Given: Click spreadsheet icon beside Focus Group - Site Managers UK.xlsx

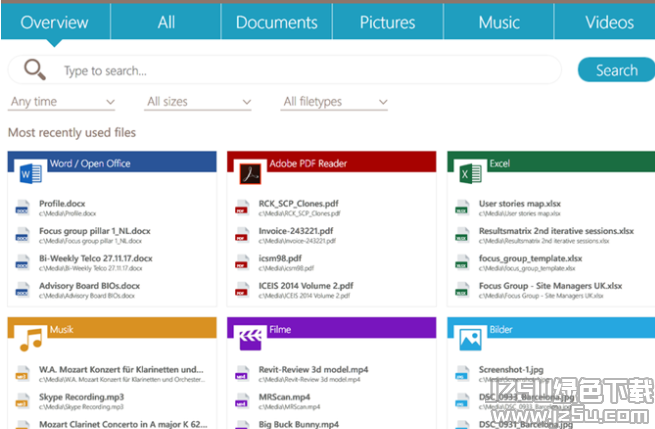Looking at the screenshot, I should [x=462, y=290].
